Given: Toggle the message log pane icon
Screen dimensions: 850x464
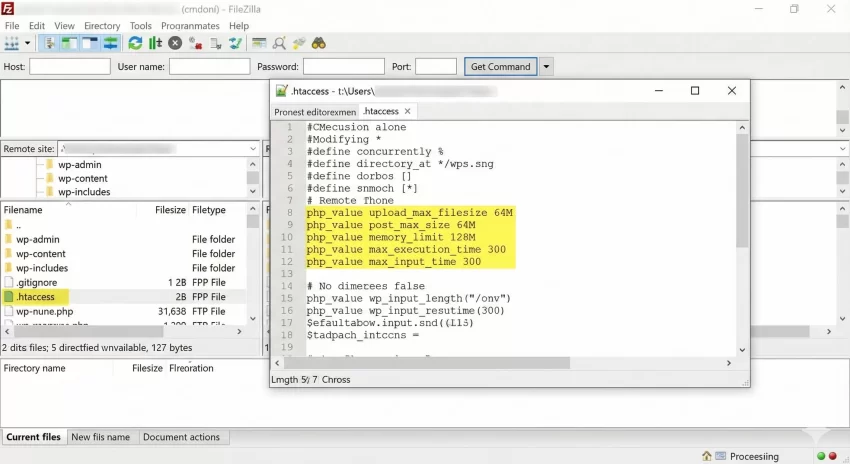Looking at the screenshot, I should (x=50, y=43).
